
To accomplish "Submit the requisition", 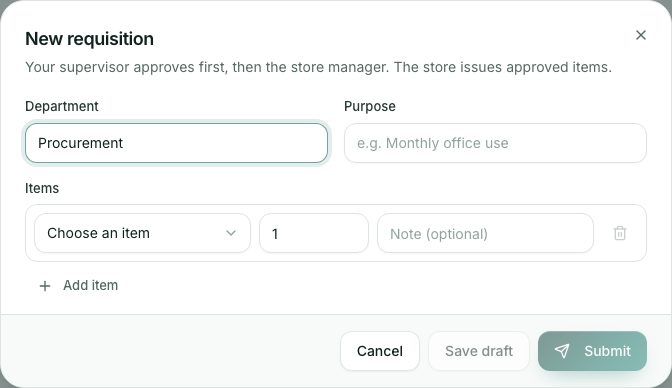I will (592, 351).
